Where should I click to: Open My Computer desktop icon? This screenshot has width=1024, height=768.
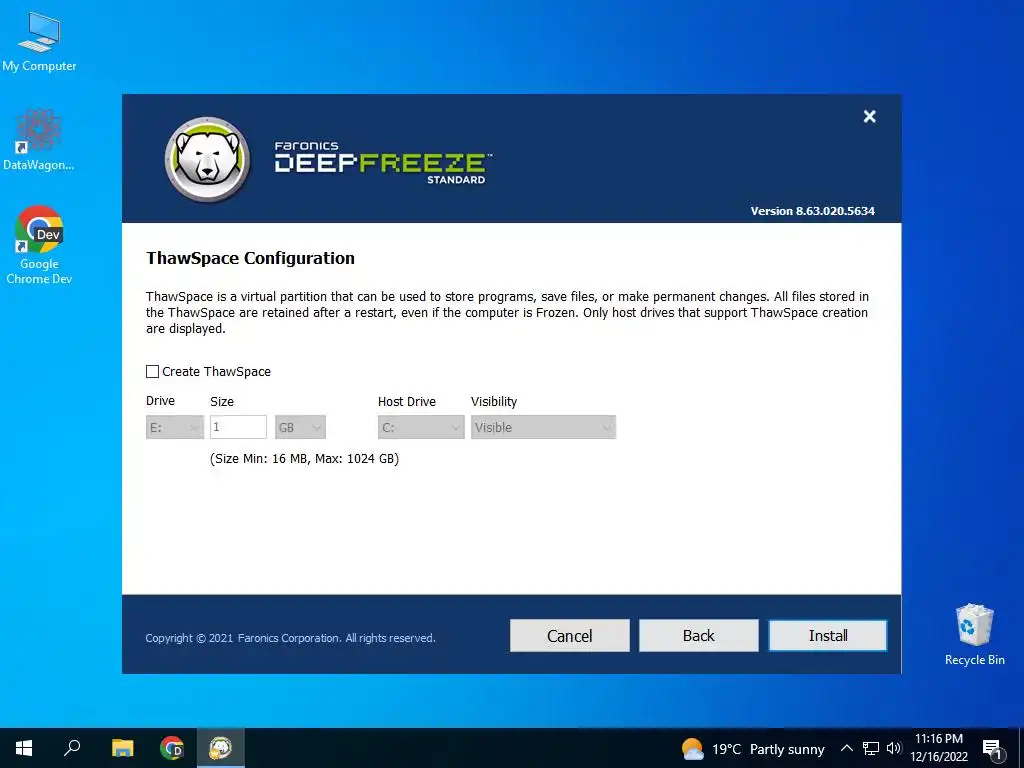click(x=39, y=42)
